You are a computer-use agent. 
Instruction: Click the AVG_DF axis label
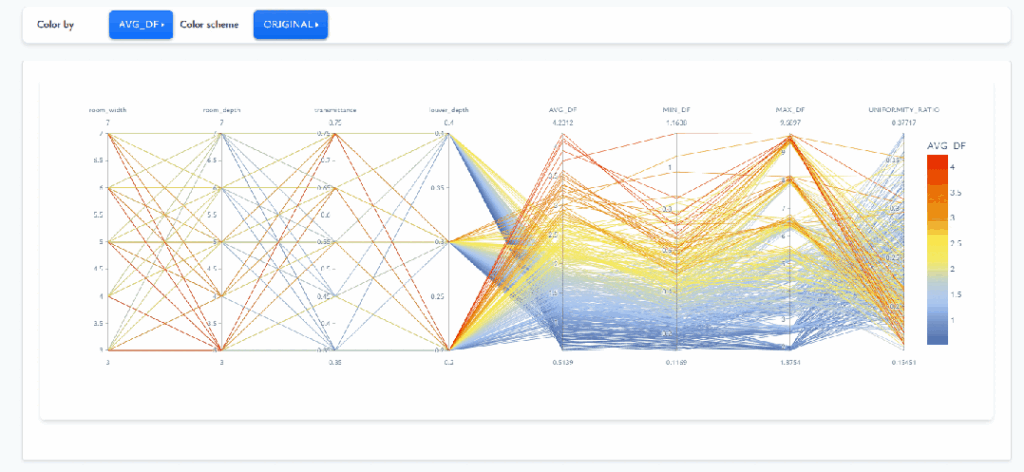point(563,109)
